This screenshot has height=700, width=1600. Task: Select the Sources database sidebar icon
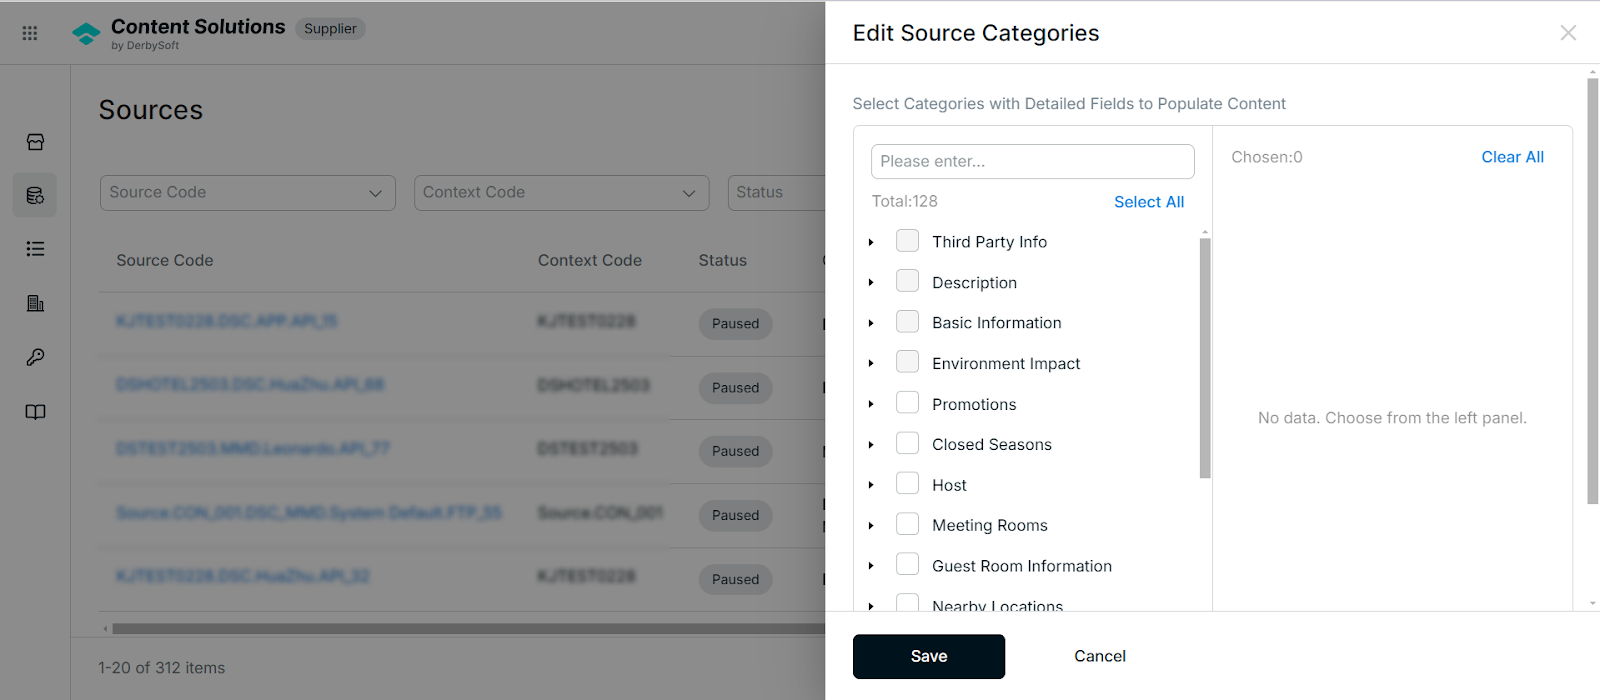click(x=35, y=195)
